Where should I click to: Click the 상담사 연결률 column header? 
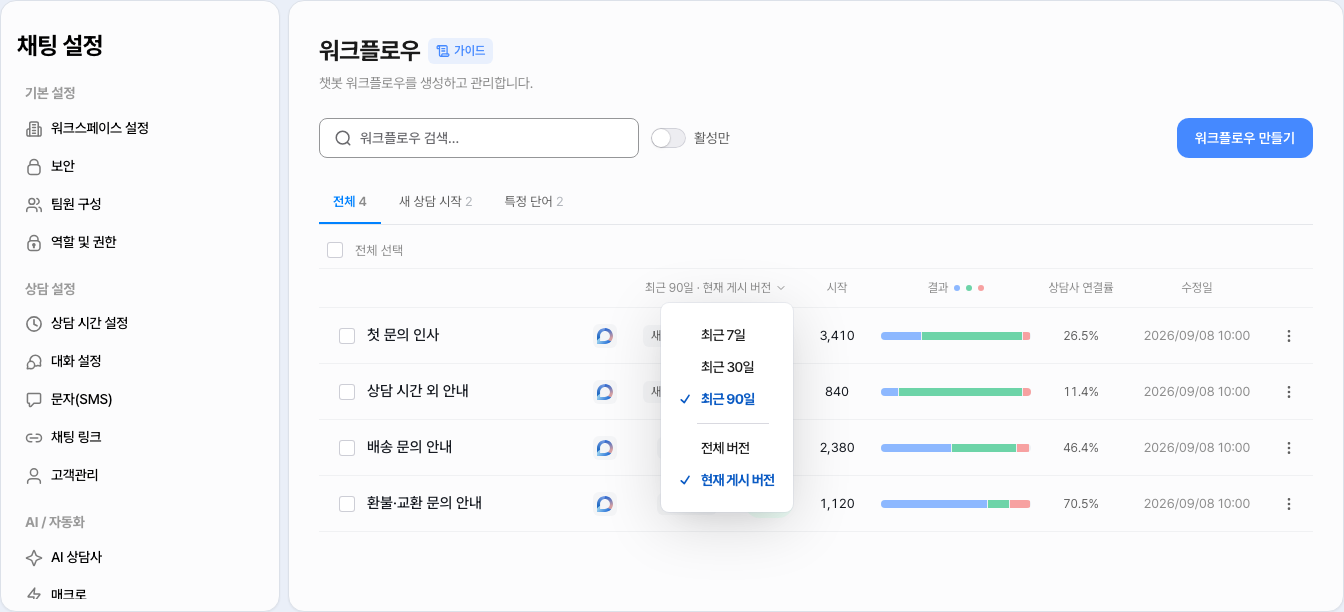point(1081,288)
